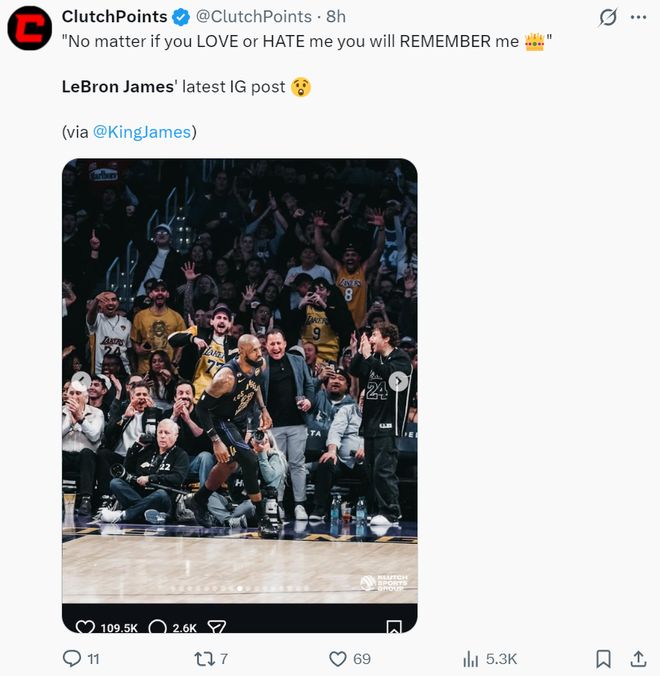Click the Instagram heart icon in the image
Viewport: 660px width, 676px height.
pos(86,627)
